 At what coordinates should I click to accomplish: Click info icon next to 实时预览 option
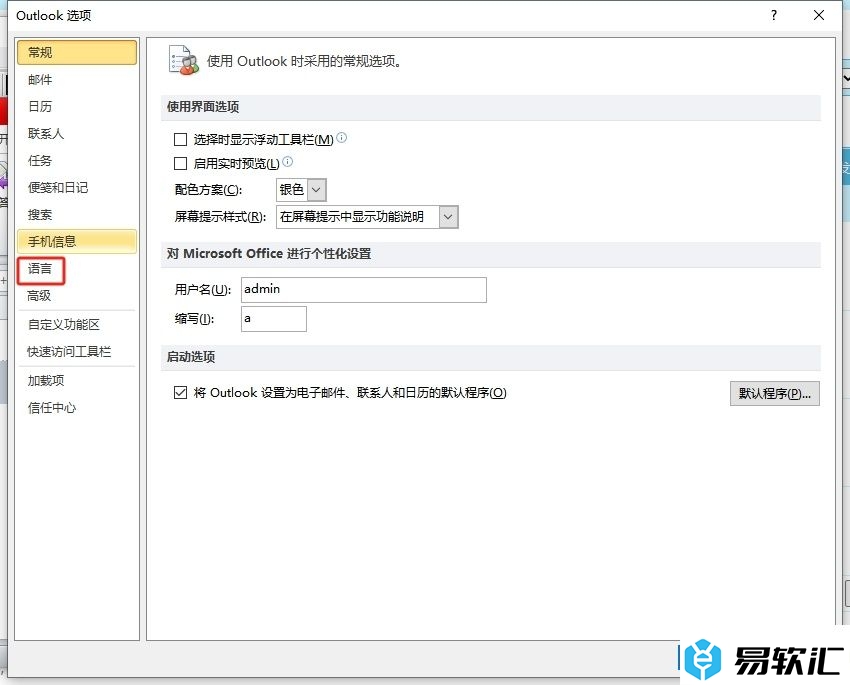[287, 161]
